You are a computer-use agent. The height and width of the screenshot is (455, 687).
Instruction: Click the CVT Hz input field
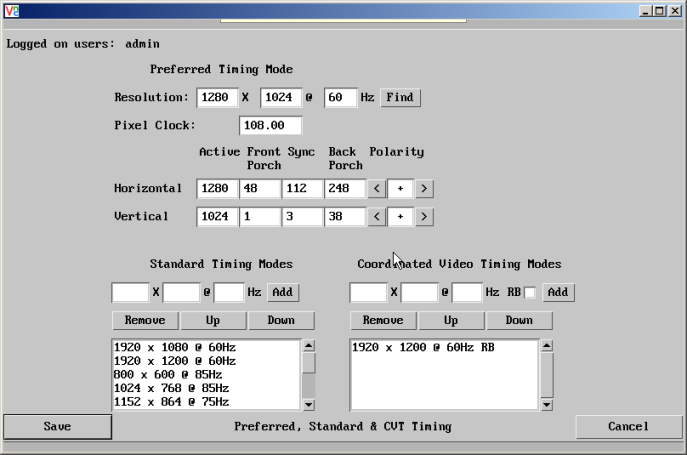tap(467, 292)
